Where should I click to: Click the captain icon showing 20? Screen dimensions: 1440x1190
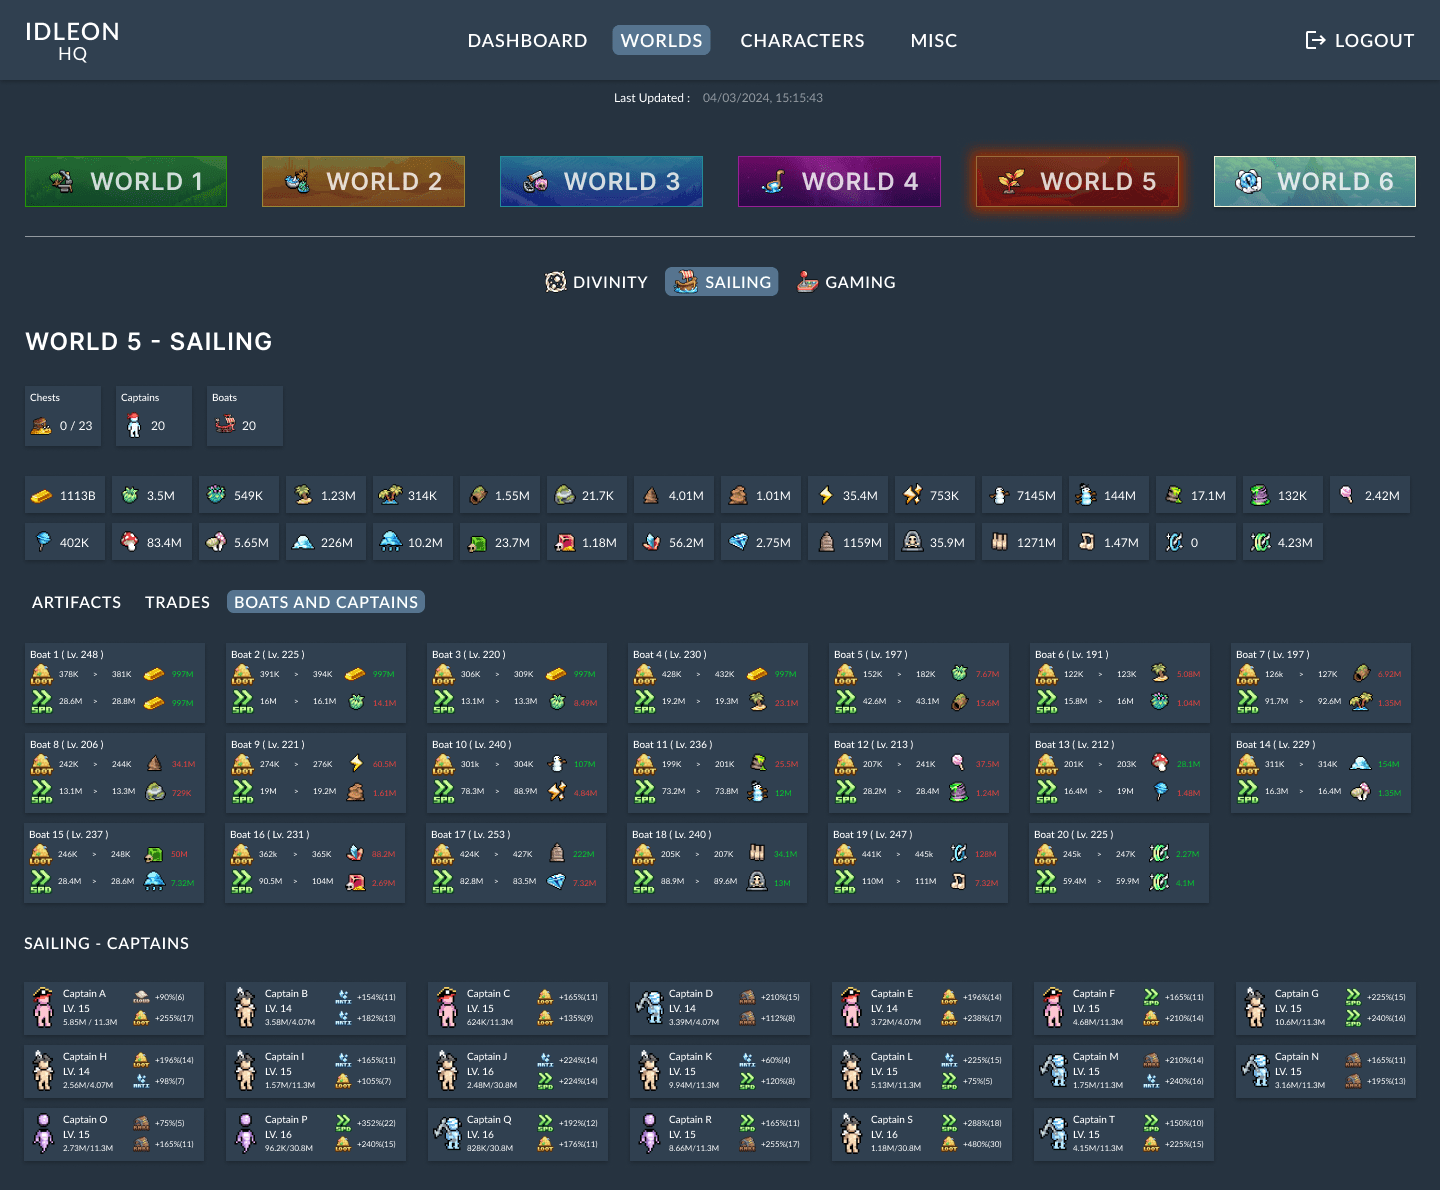[134, 426]
